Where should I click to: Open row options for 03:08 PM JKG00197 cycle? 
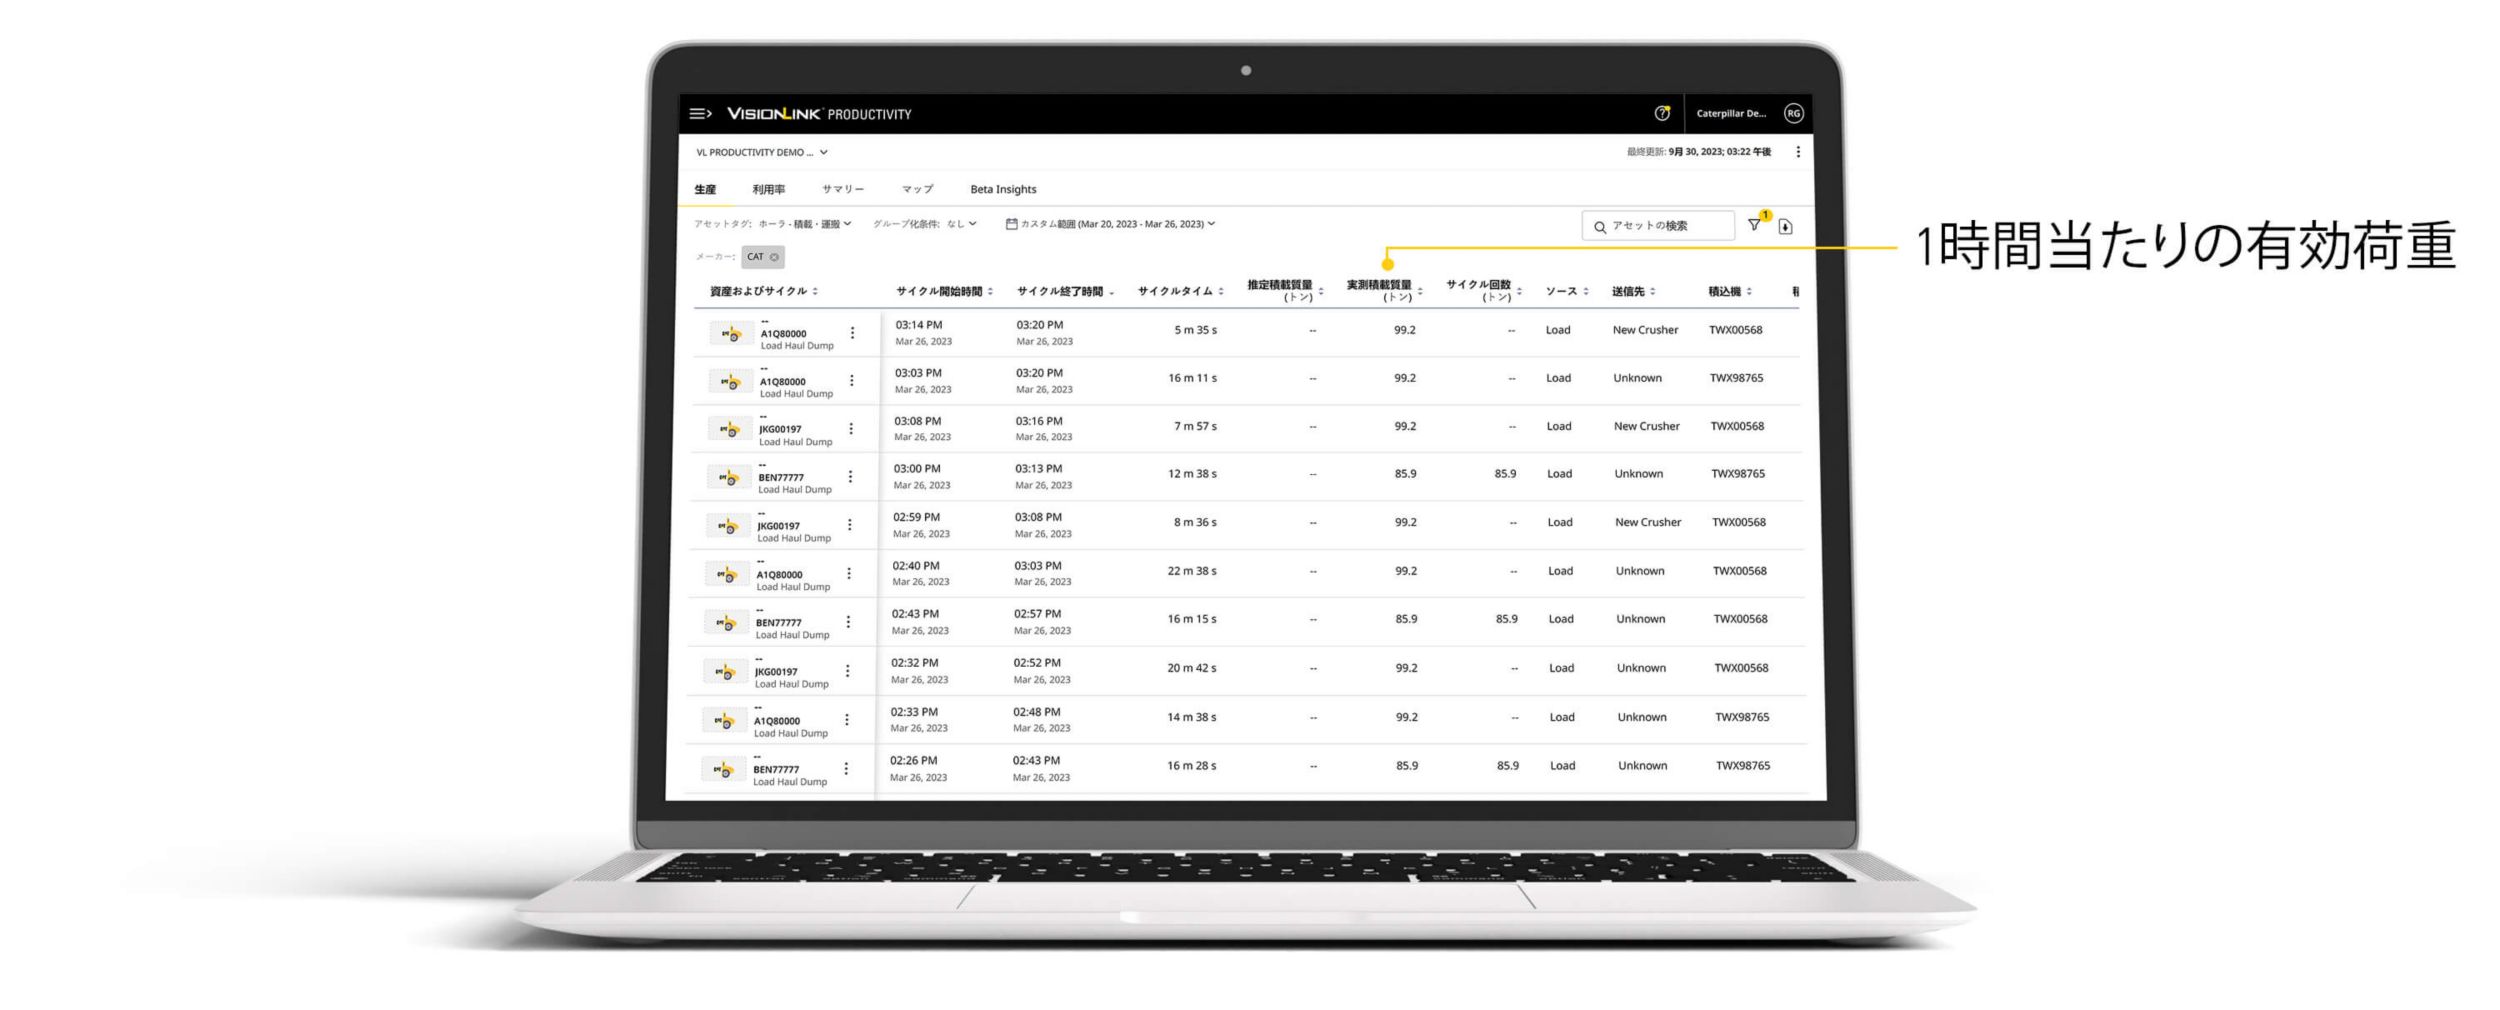click(x=851, y=429)
